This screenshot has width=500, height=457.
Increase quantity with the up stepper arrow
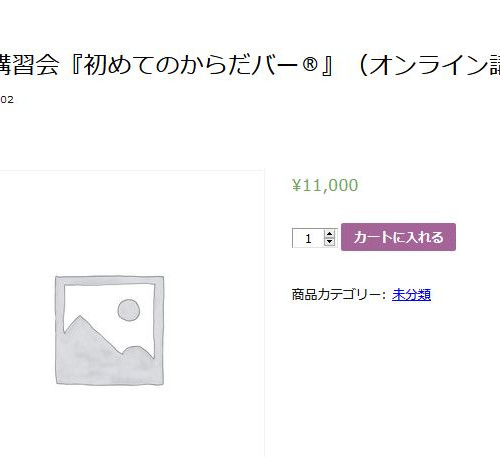coord(329,234)
